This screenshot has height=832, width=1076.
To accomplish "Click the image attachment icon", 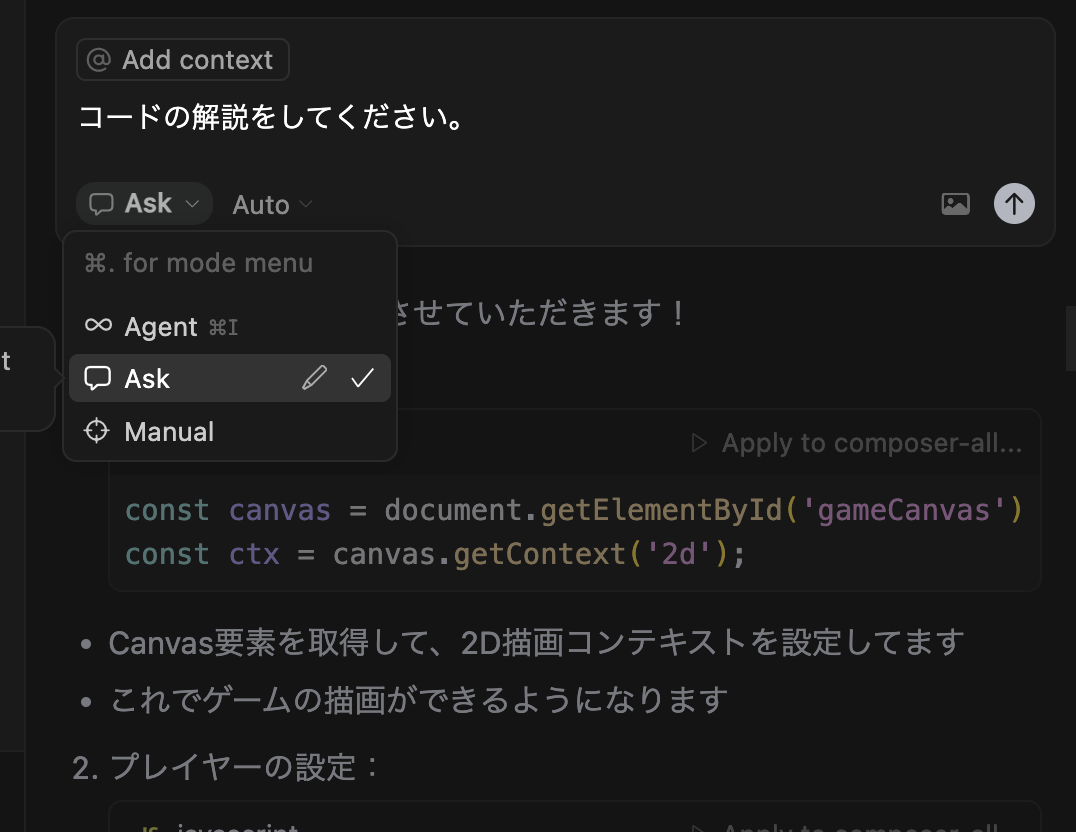I will coord(955,203).
